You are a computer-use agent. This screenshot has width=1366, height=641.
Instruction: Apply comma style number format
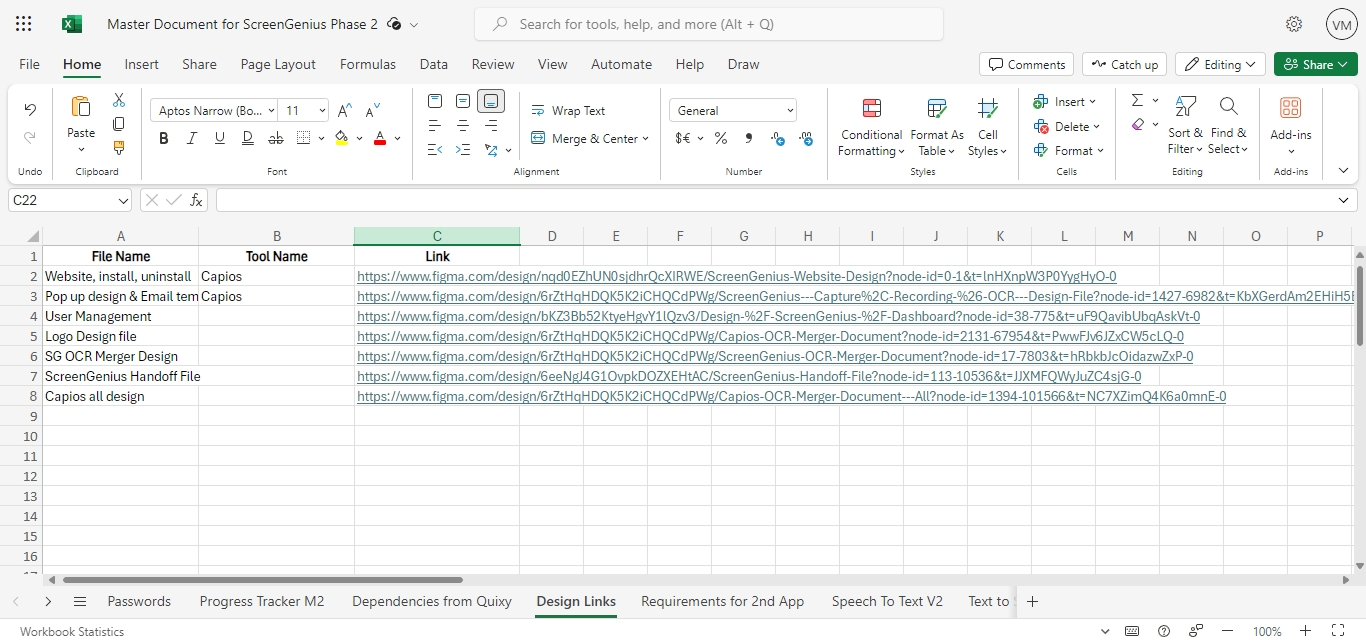[x=749, y=139]
